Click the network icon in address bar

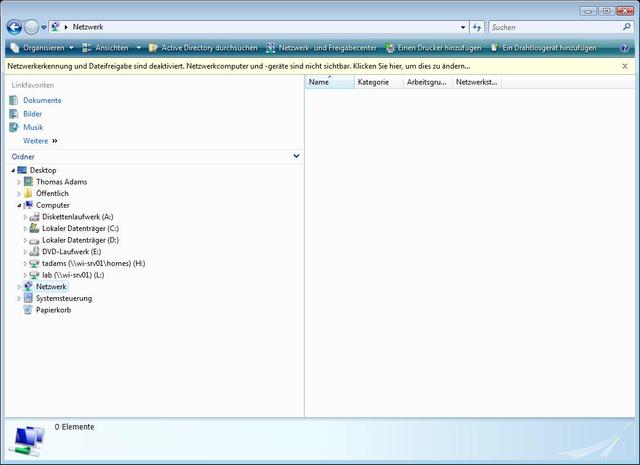55,27
